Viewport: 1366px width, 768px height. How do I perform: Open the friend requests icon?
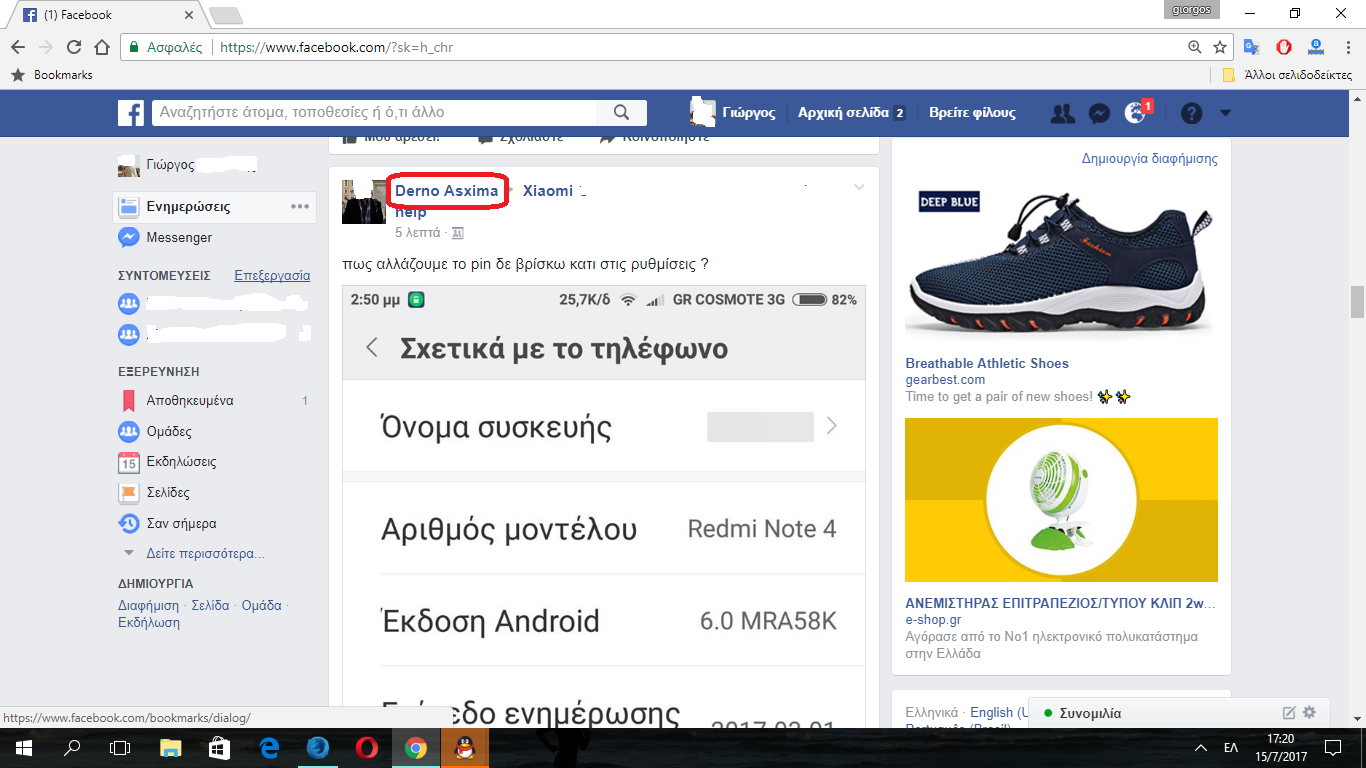pyautogui.click(x=1062, y=113)
